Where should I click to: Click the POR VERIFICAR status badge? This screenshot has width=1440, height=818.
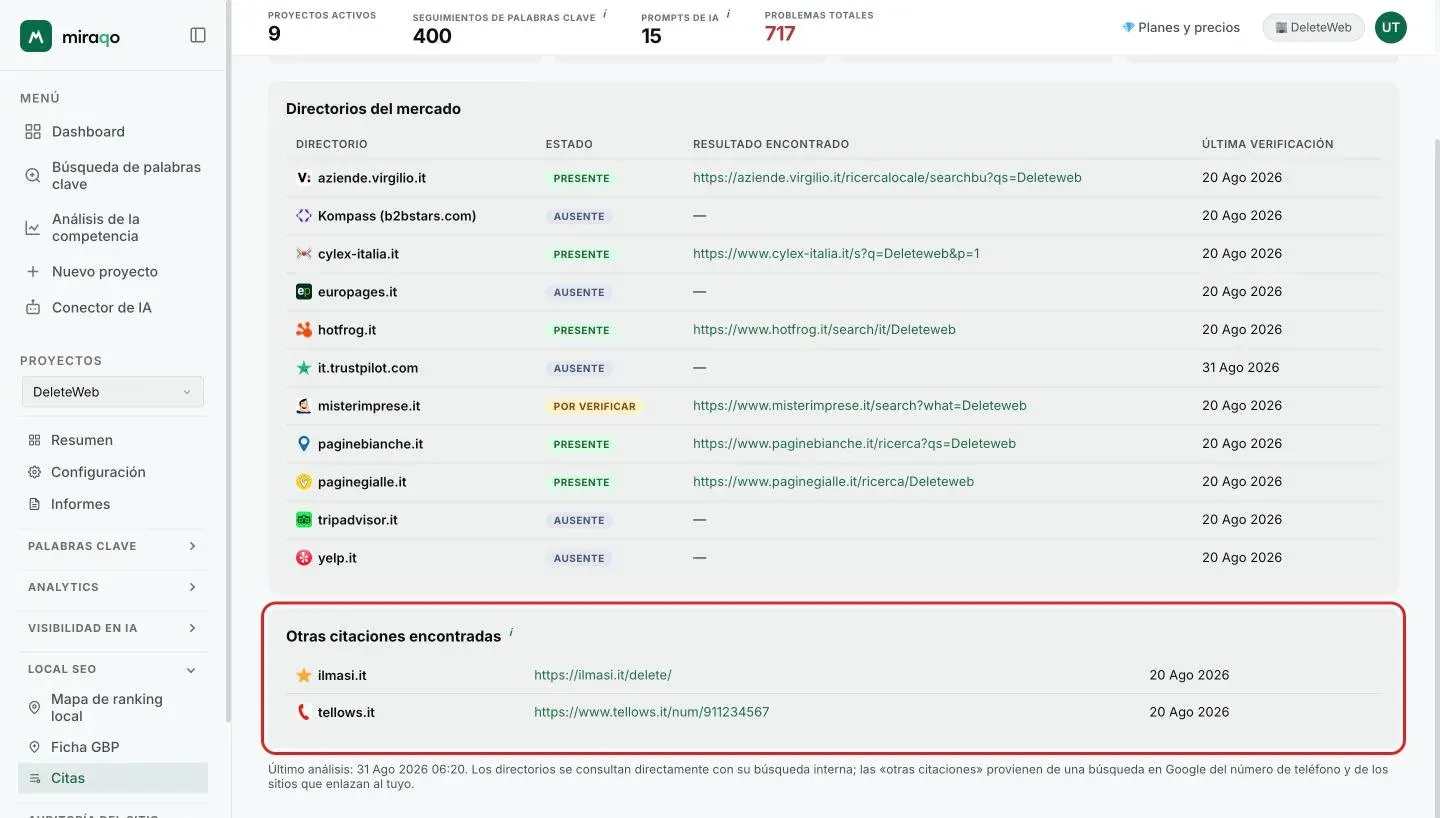(594, 406)
